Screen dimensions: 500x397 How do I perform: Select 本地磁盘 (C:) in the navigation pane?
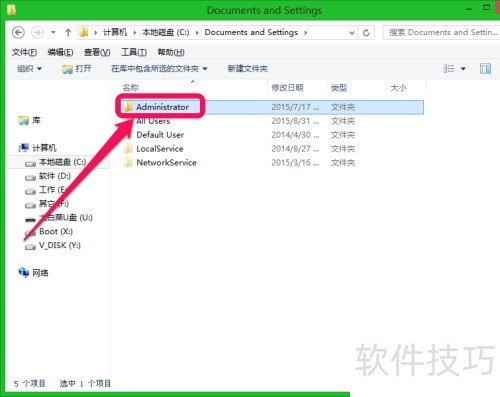pyautogui.click(x=63, y=162)
